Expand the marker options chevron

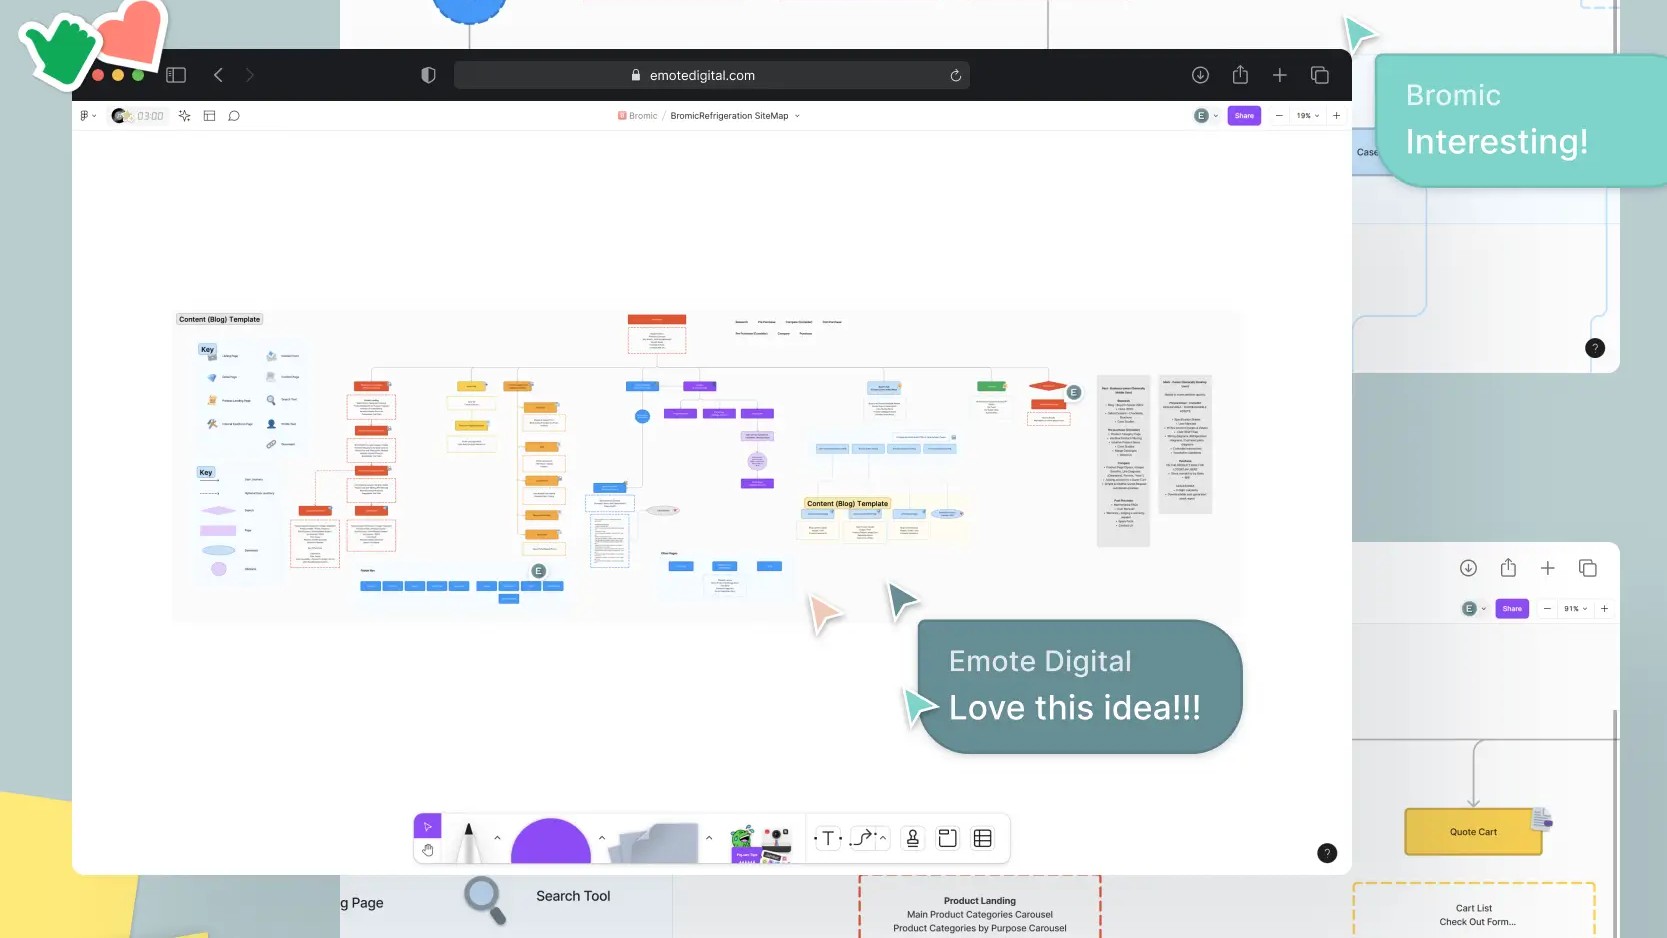497,838
